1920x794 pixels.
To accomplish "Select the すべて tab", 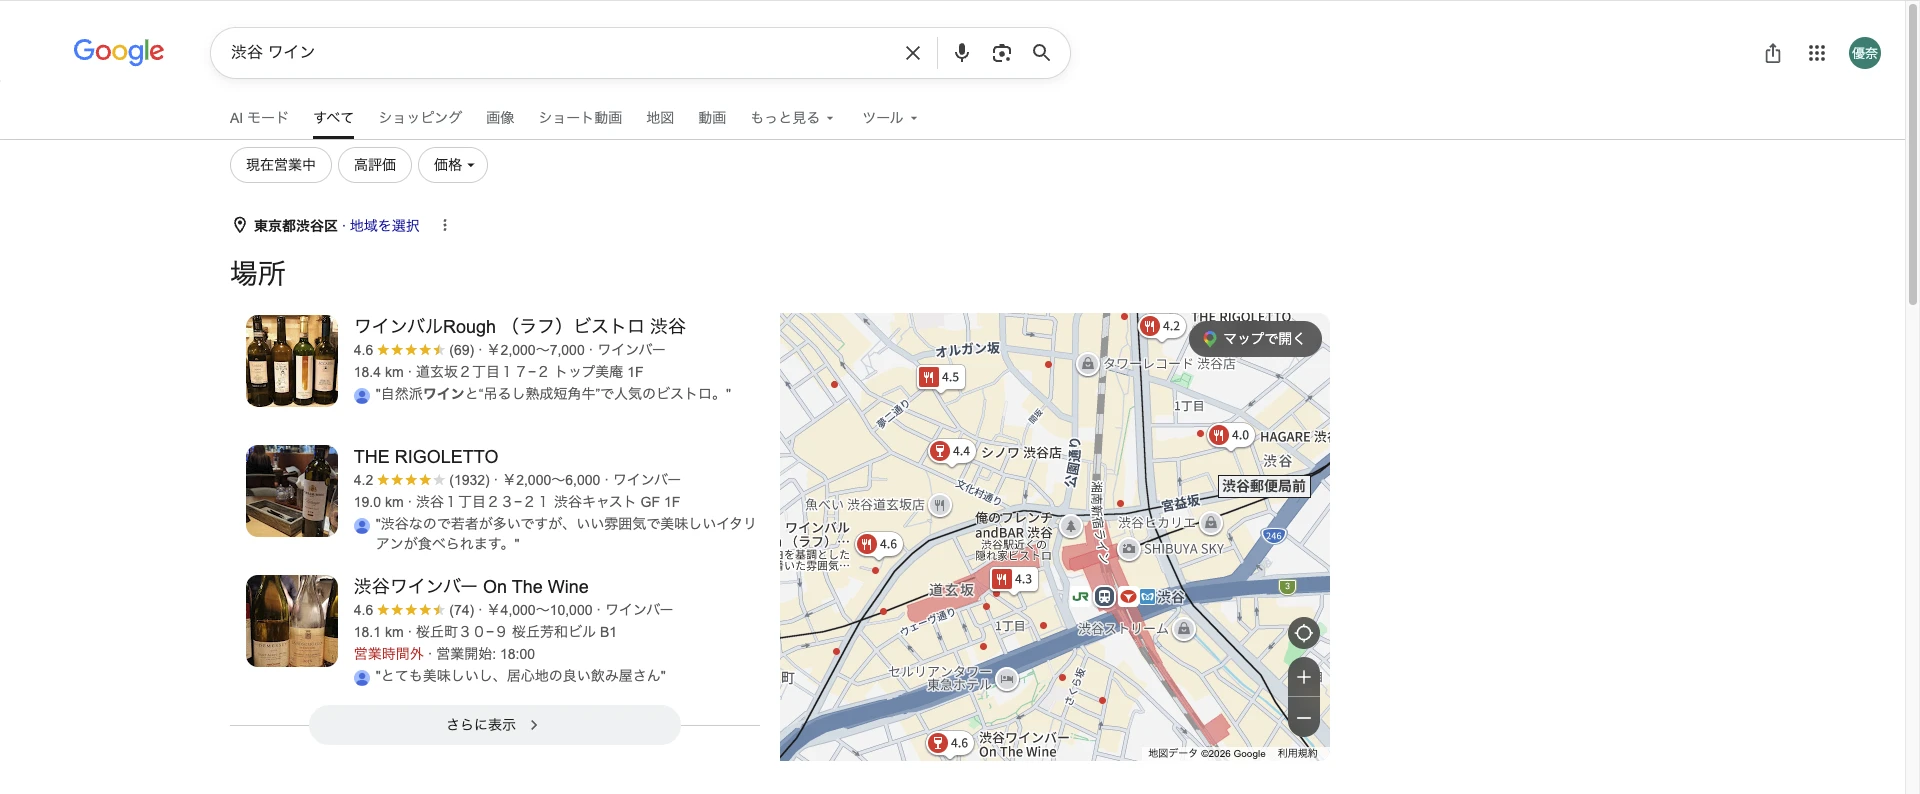I will click(333, 118).
